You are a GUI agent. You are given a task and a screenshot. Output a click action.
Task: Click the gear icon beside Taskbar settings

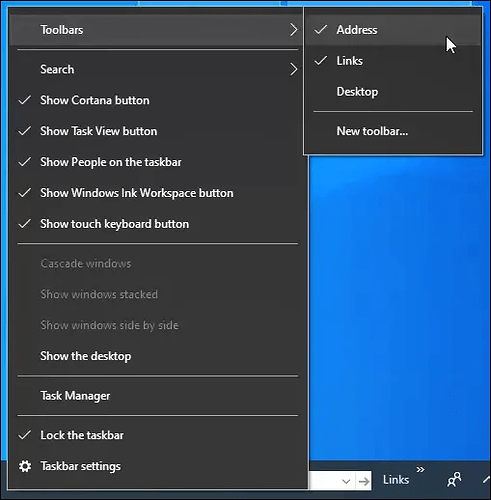click(25, 466)
